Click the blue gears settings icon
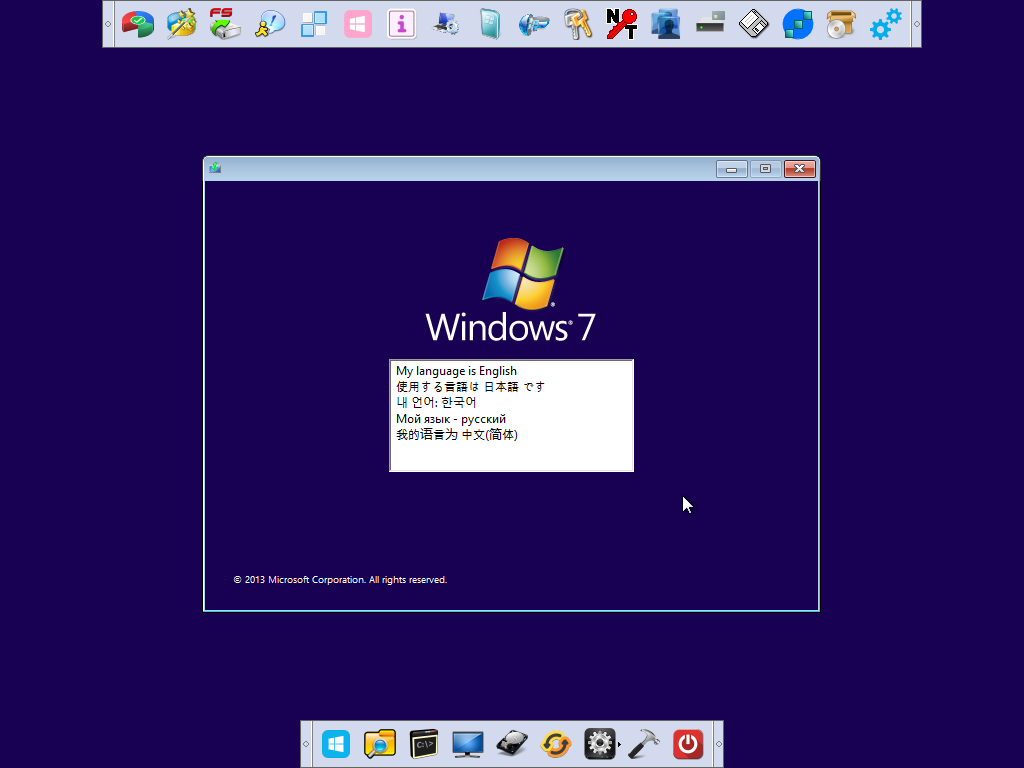 pos(886,24)
